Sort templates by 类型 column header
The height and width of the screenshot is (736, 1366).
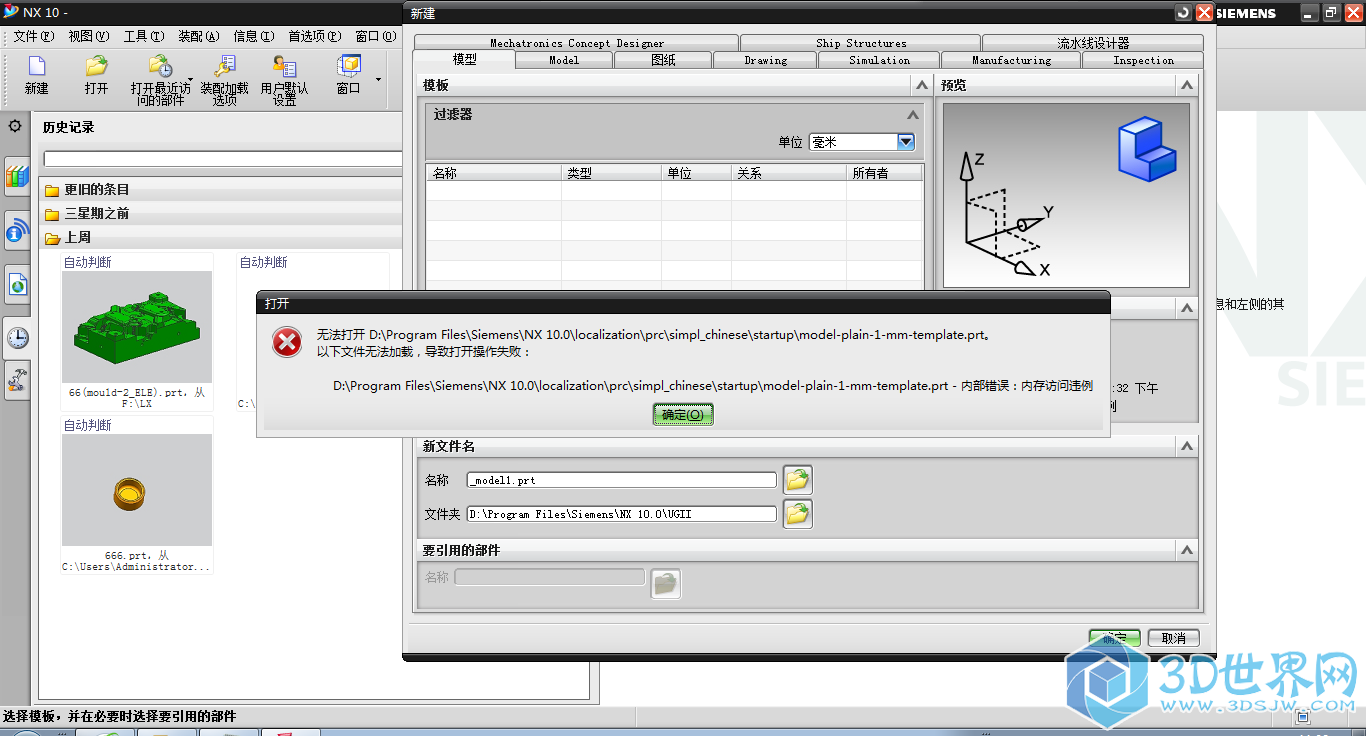pyautogui.click(x=612, y=173)
